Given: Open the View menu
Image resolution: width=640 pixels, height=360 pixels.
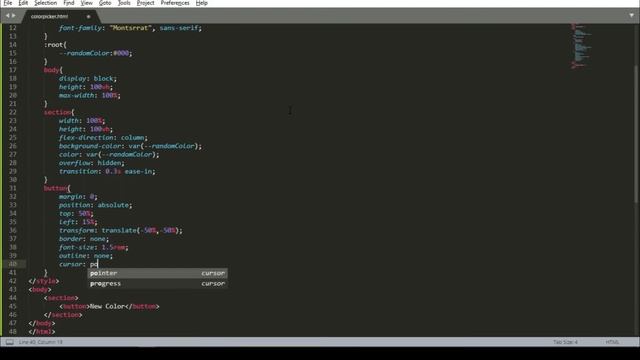Looking at the screenshot, I should pos(87,3).
